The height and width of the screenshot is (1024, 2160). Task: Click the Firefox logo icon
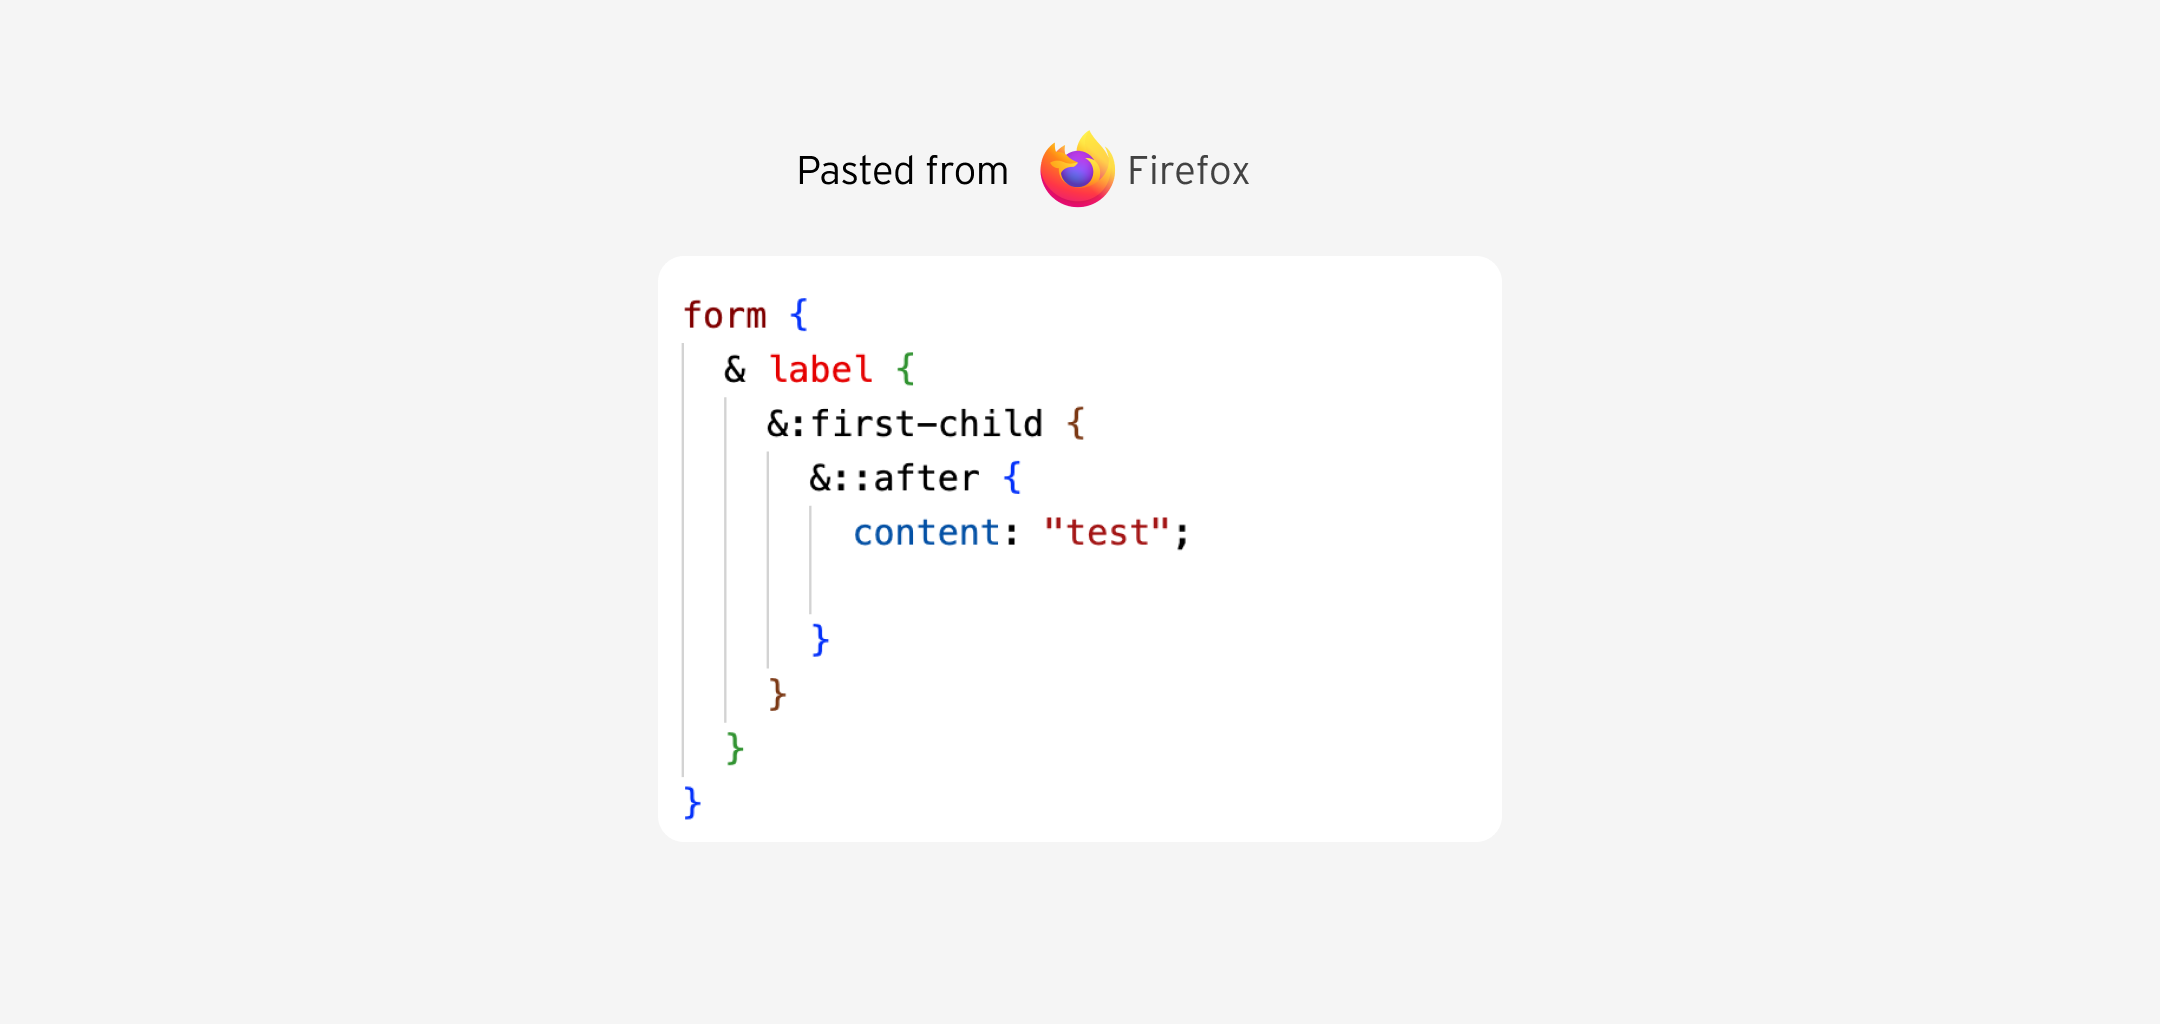pos(1077,170)
